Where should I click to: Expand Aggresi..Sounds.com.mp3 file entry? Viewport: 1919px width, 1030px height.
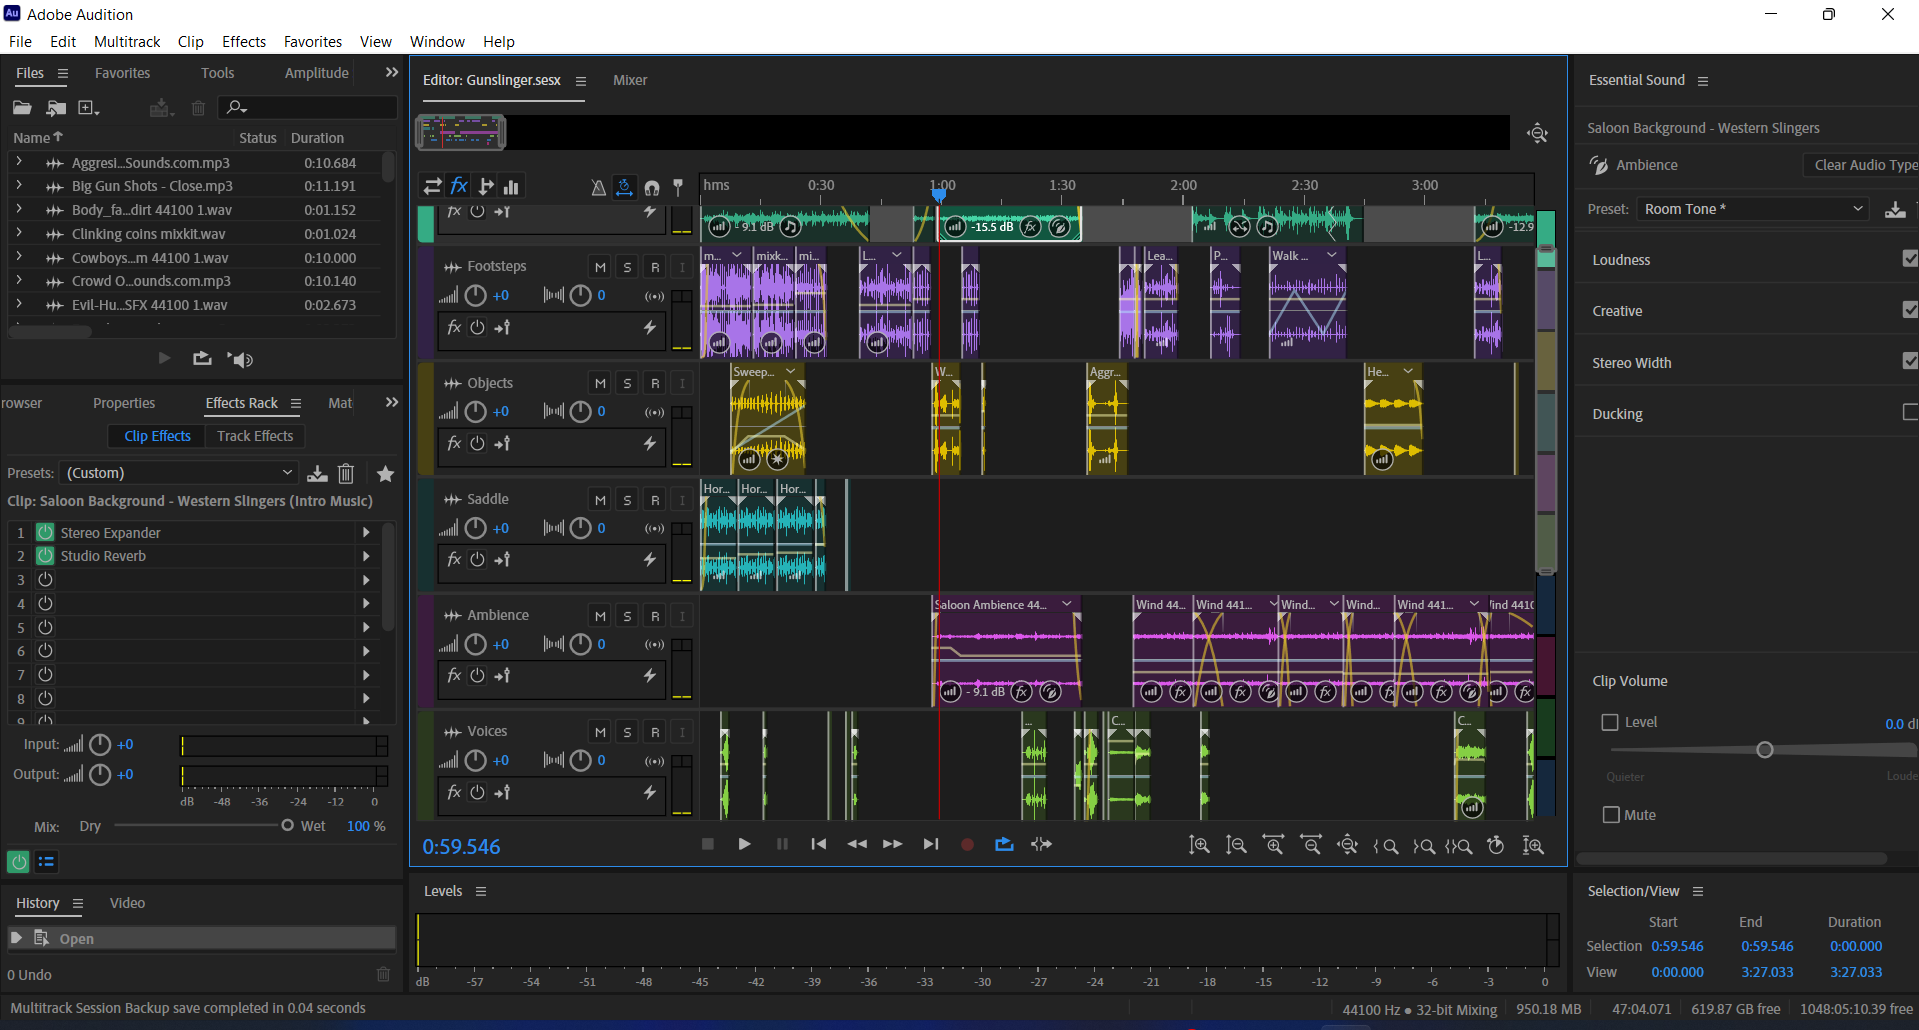point(18,161)
